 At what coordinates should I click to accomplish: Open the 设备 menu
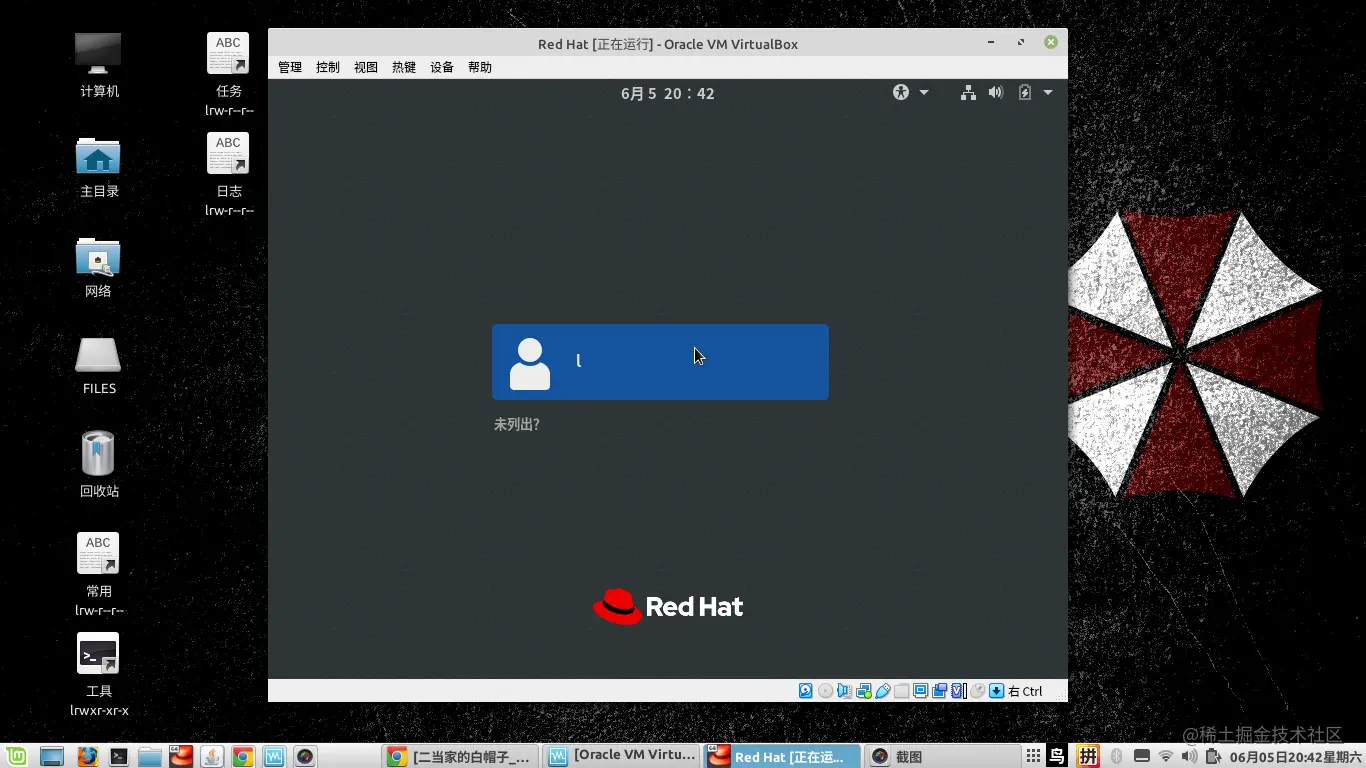[x=442, y=67]
